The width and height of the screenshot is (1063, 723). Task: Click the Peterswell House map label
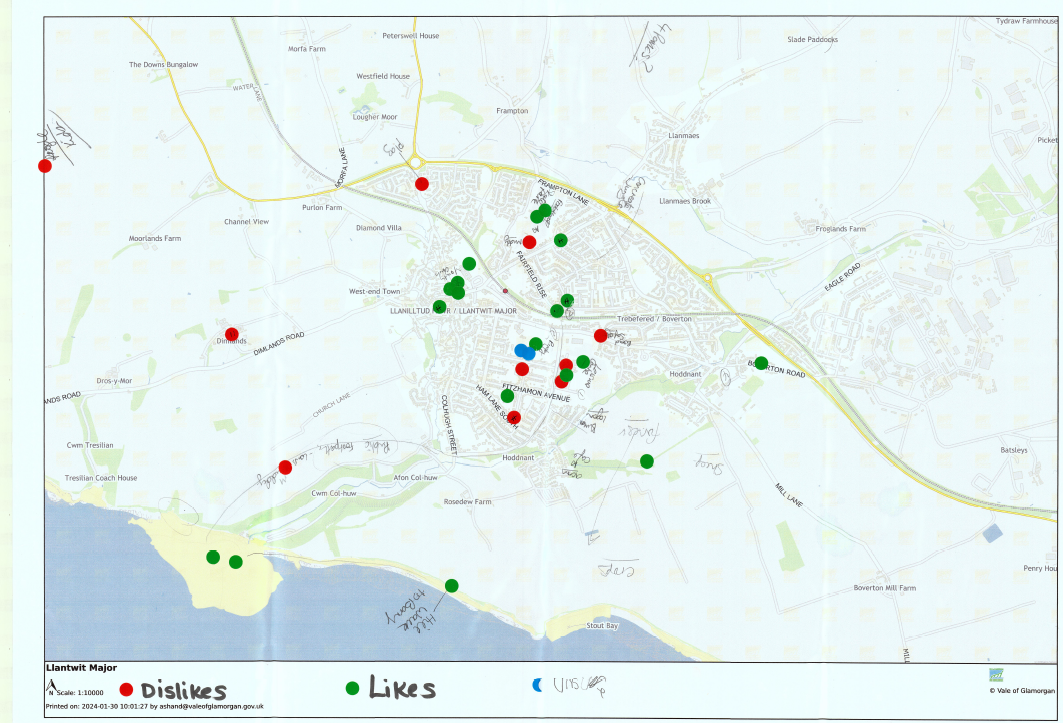click(x=410, y=36)
